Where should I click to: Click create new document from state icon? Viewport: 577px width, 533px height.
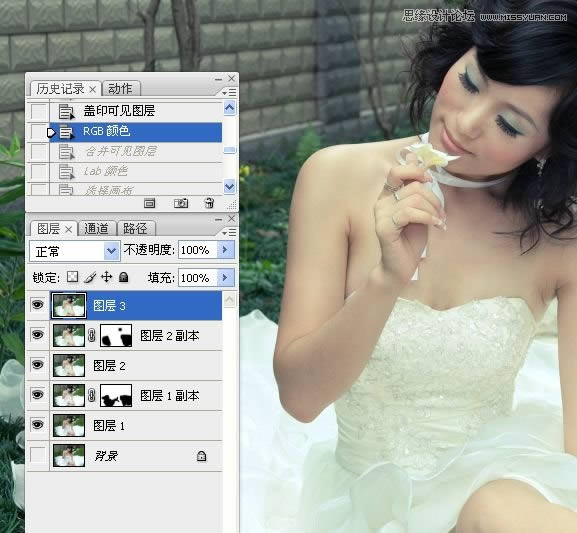pyautogui.click(x=149, y=203)
